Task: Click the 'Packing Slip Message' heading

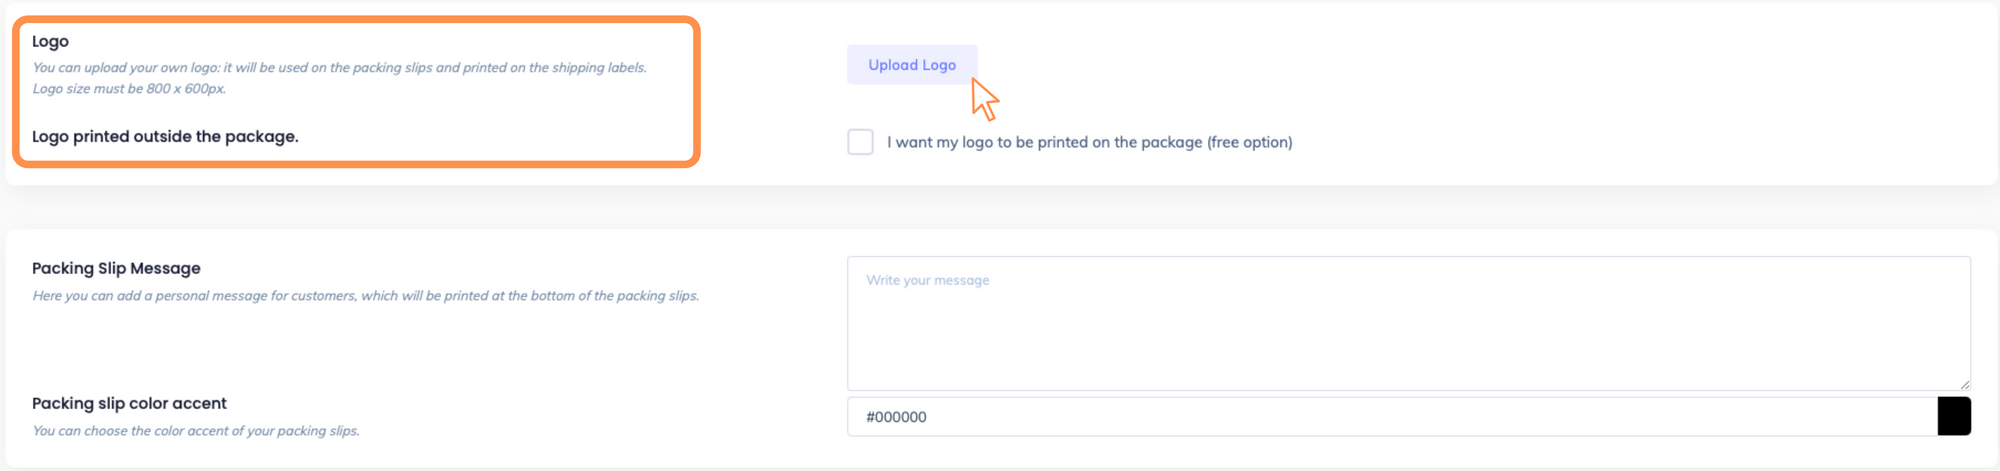Action: click(x=116, y=268)
